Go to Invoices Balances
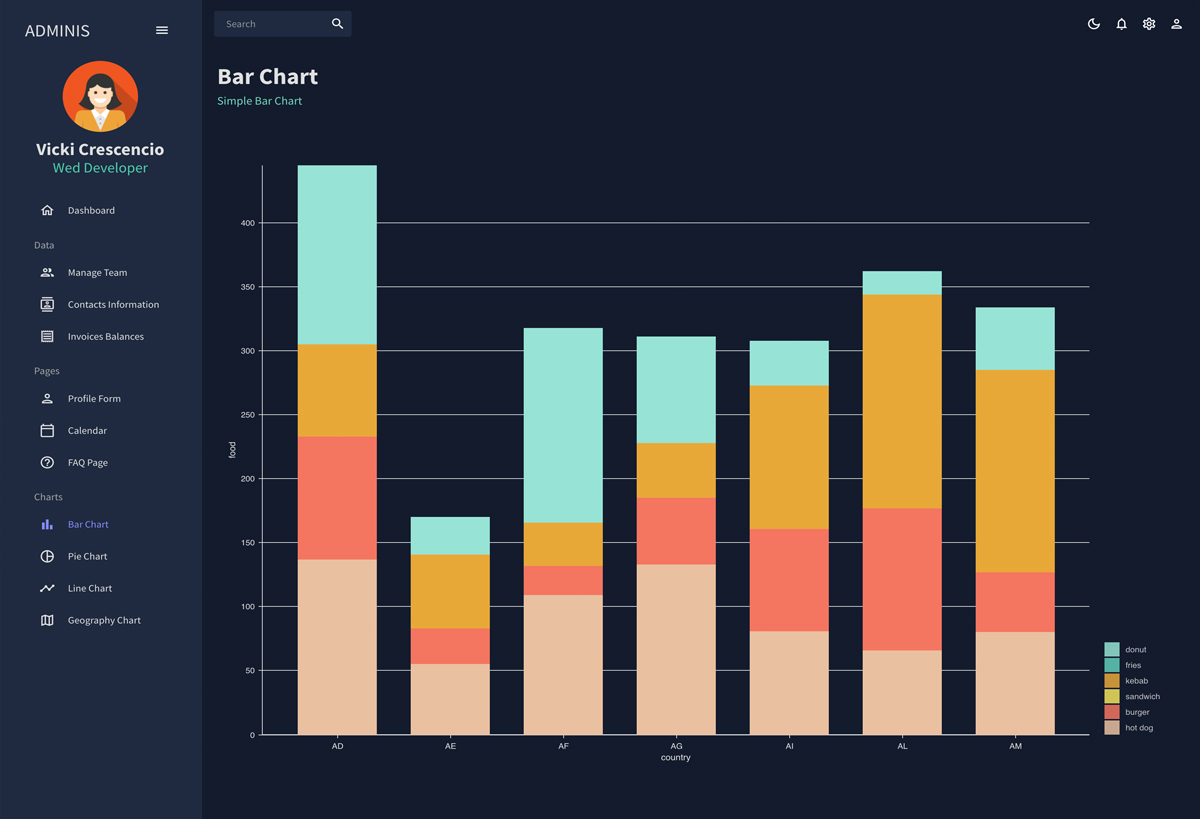This screenshot has height=819, width=1200. point(105,336)
